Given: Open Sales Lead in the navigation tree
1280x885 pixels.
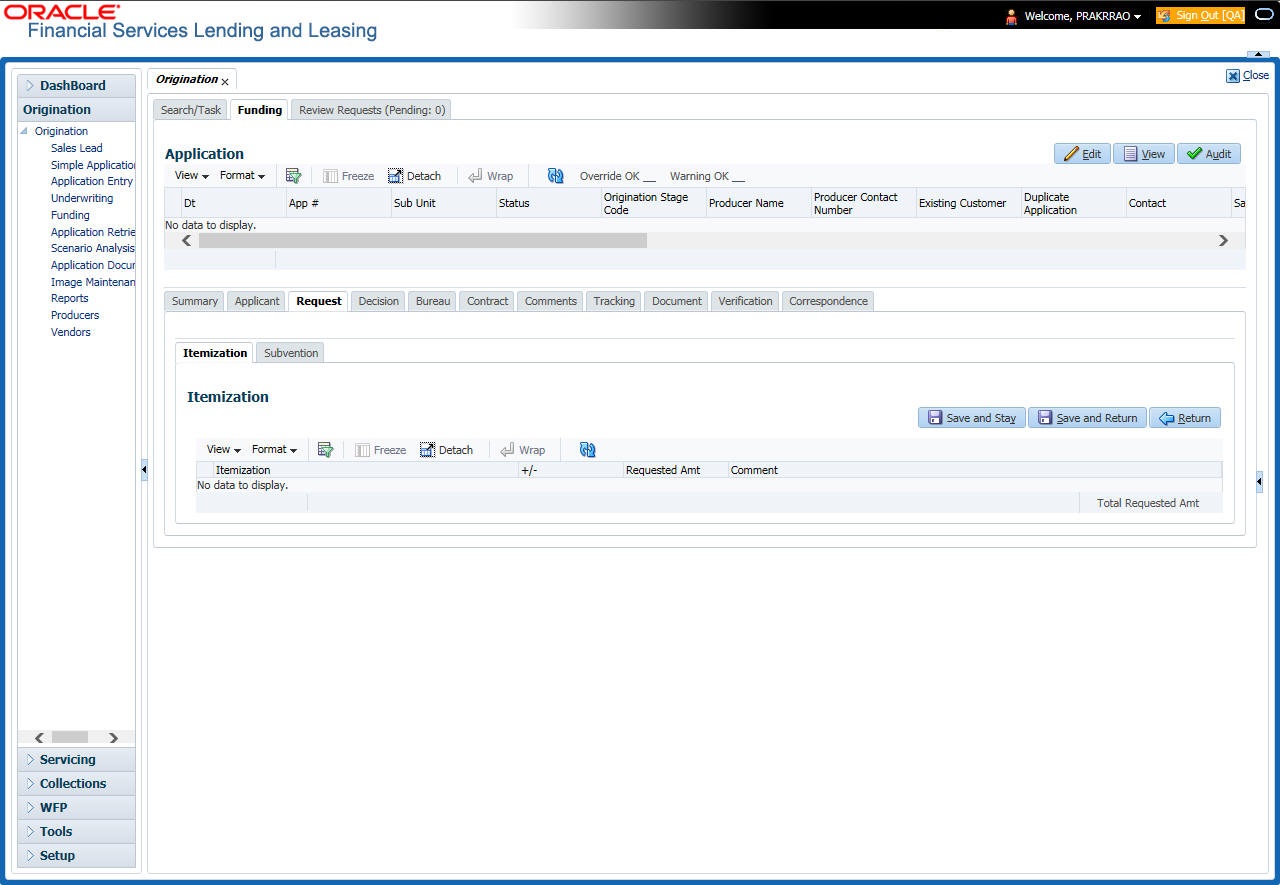Looking at the screenshot, I should point(77,148).
